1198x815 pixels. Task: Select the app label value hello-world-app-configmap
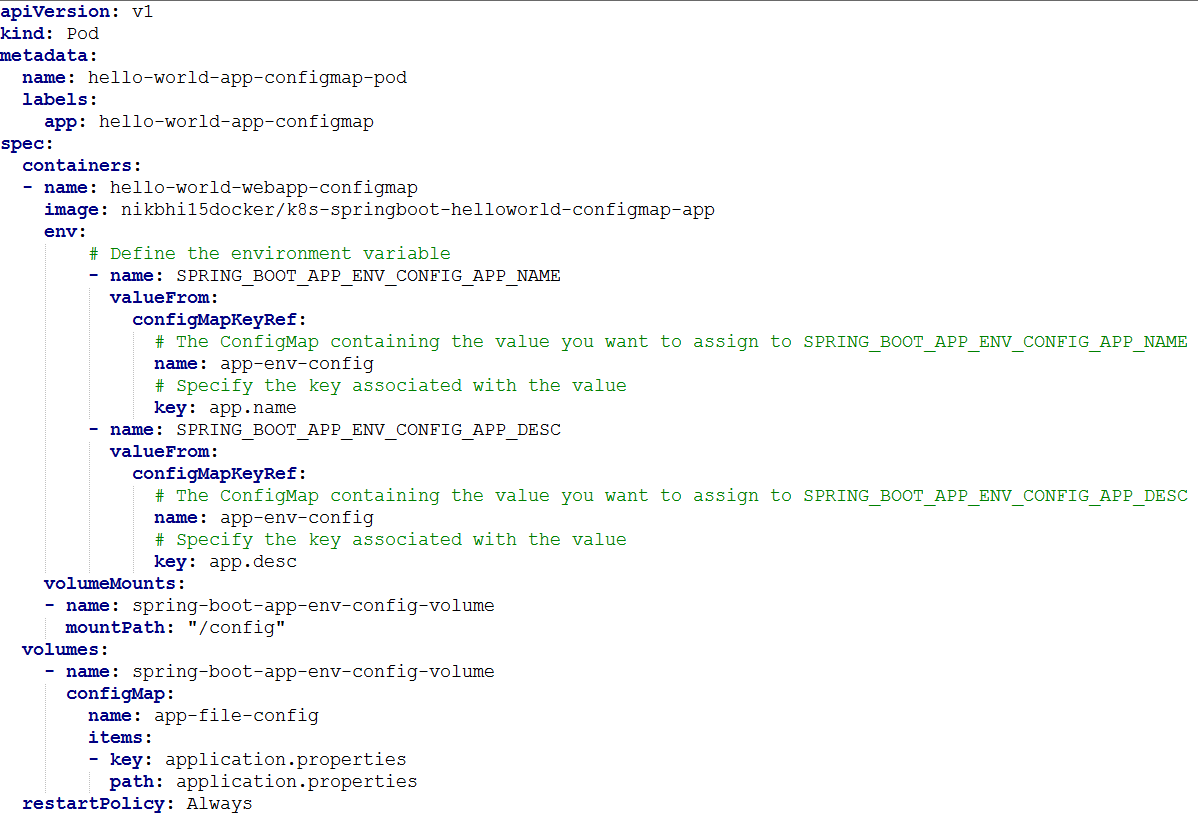(236, 122)
